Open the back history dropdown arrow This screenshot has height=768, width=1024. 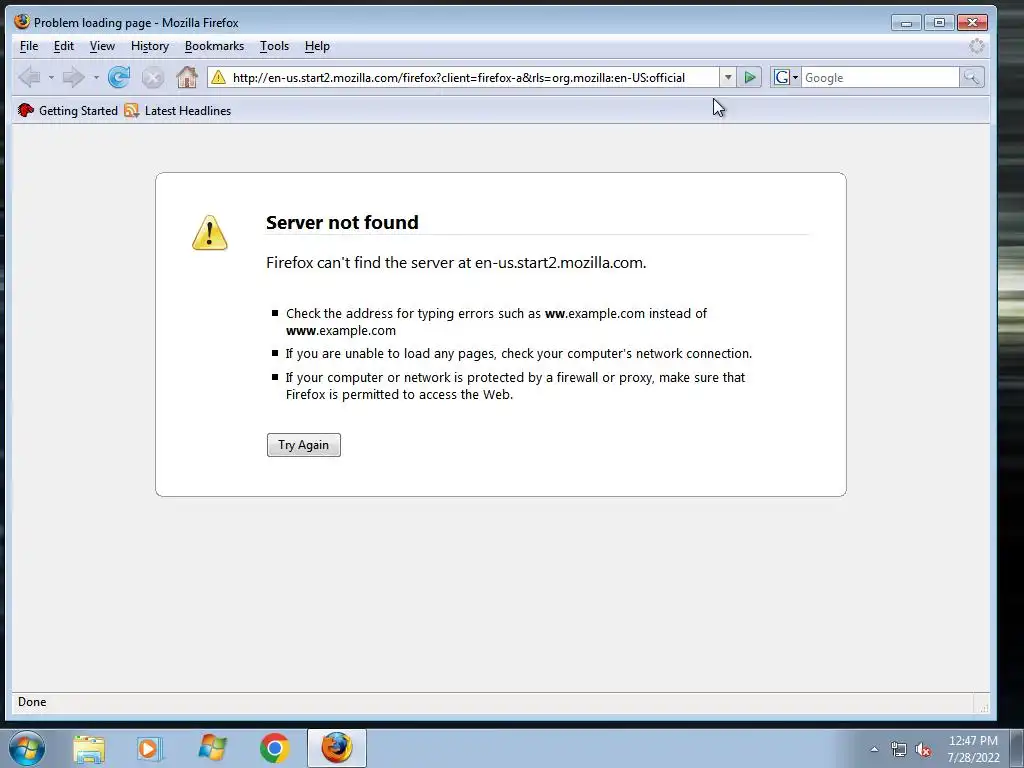point(51,78)
